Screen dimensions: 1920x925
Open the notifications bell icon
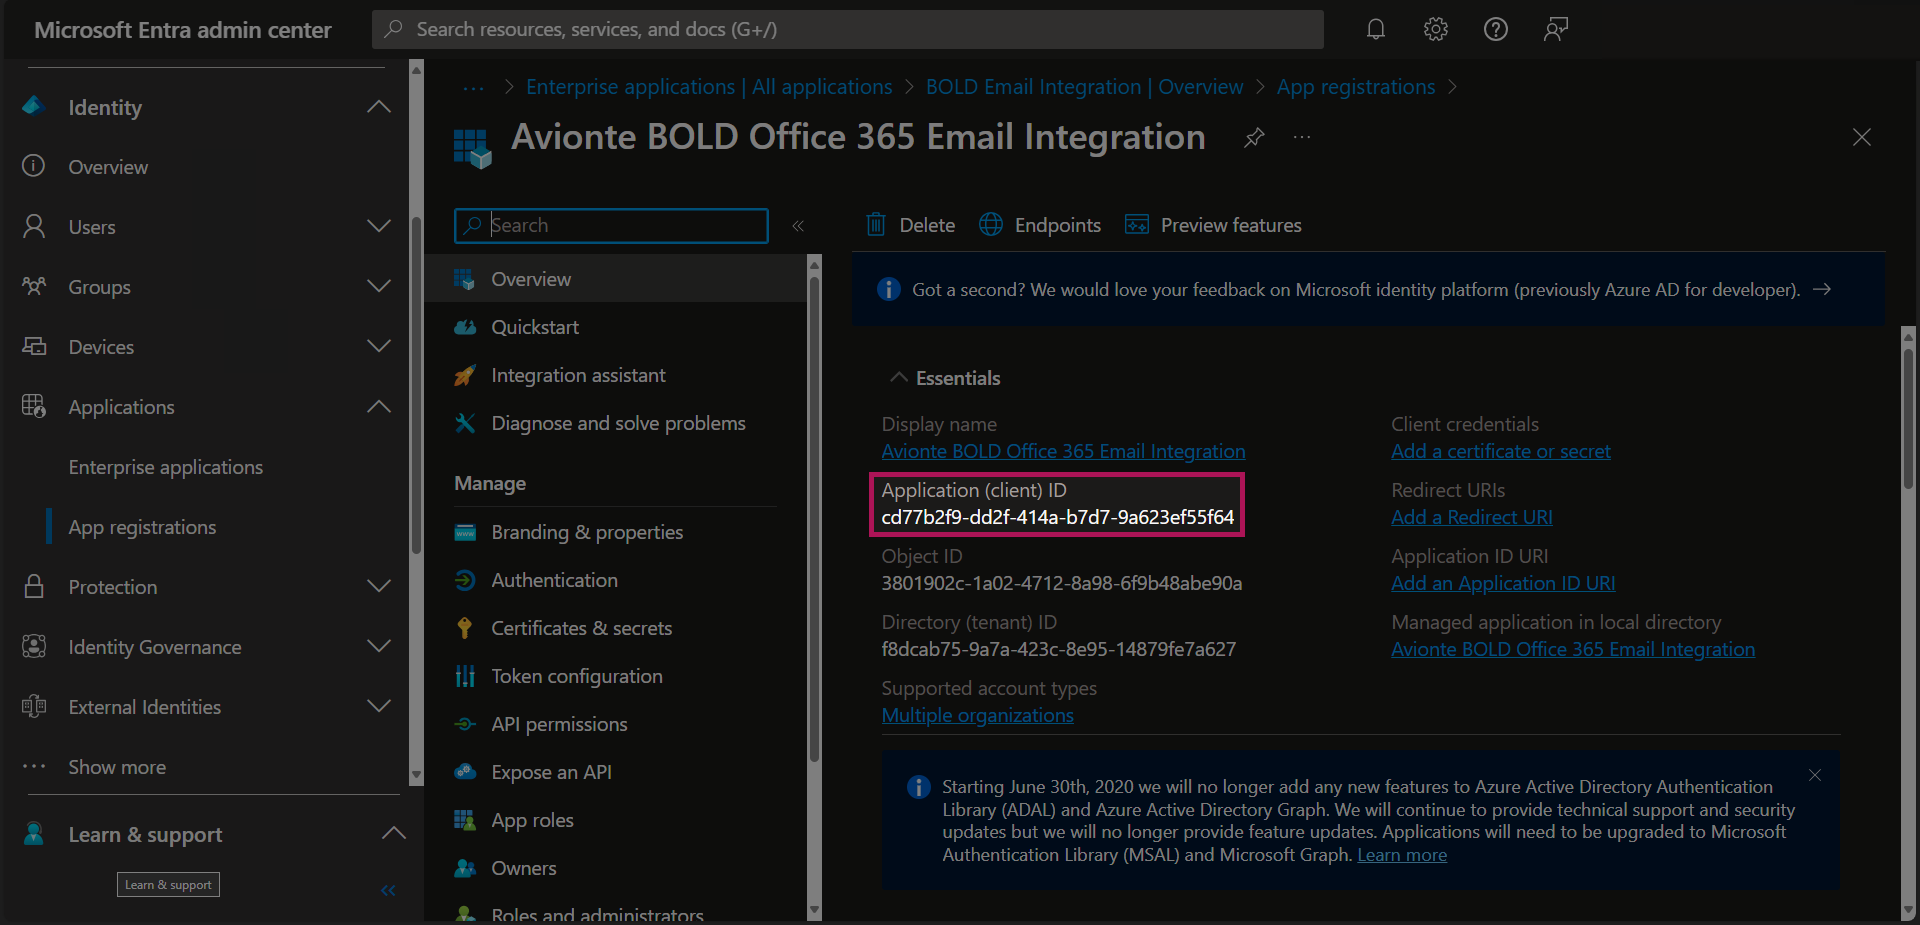click(1376, 29)
